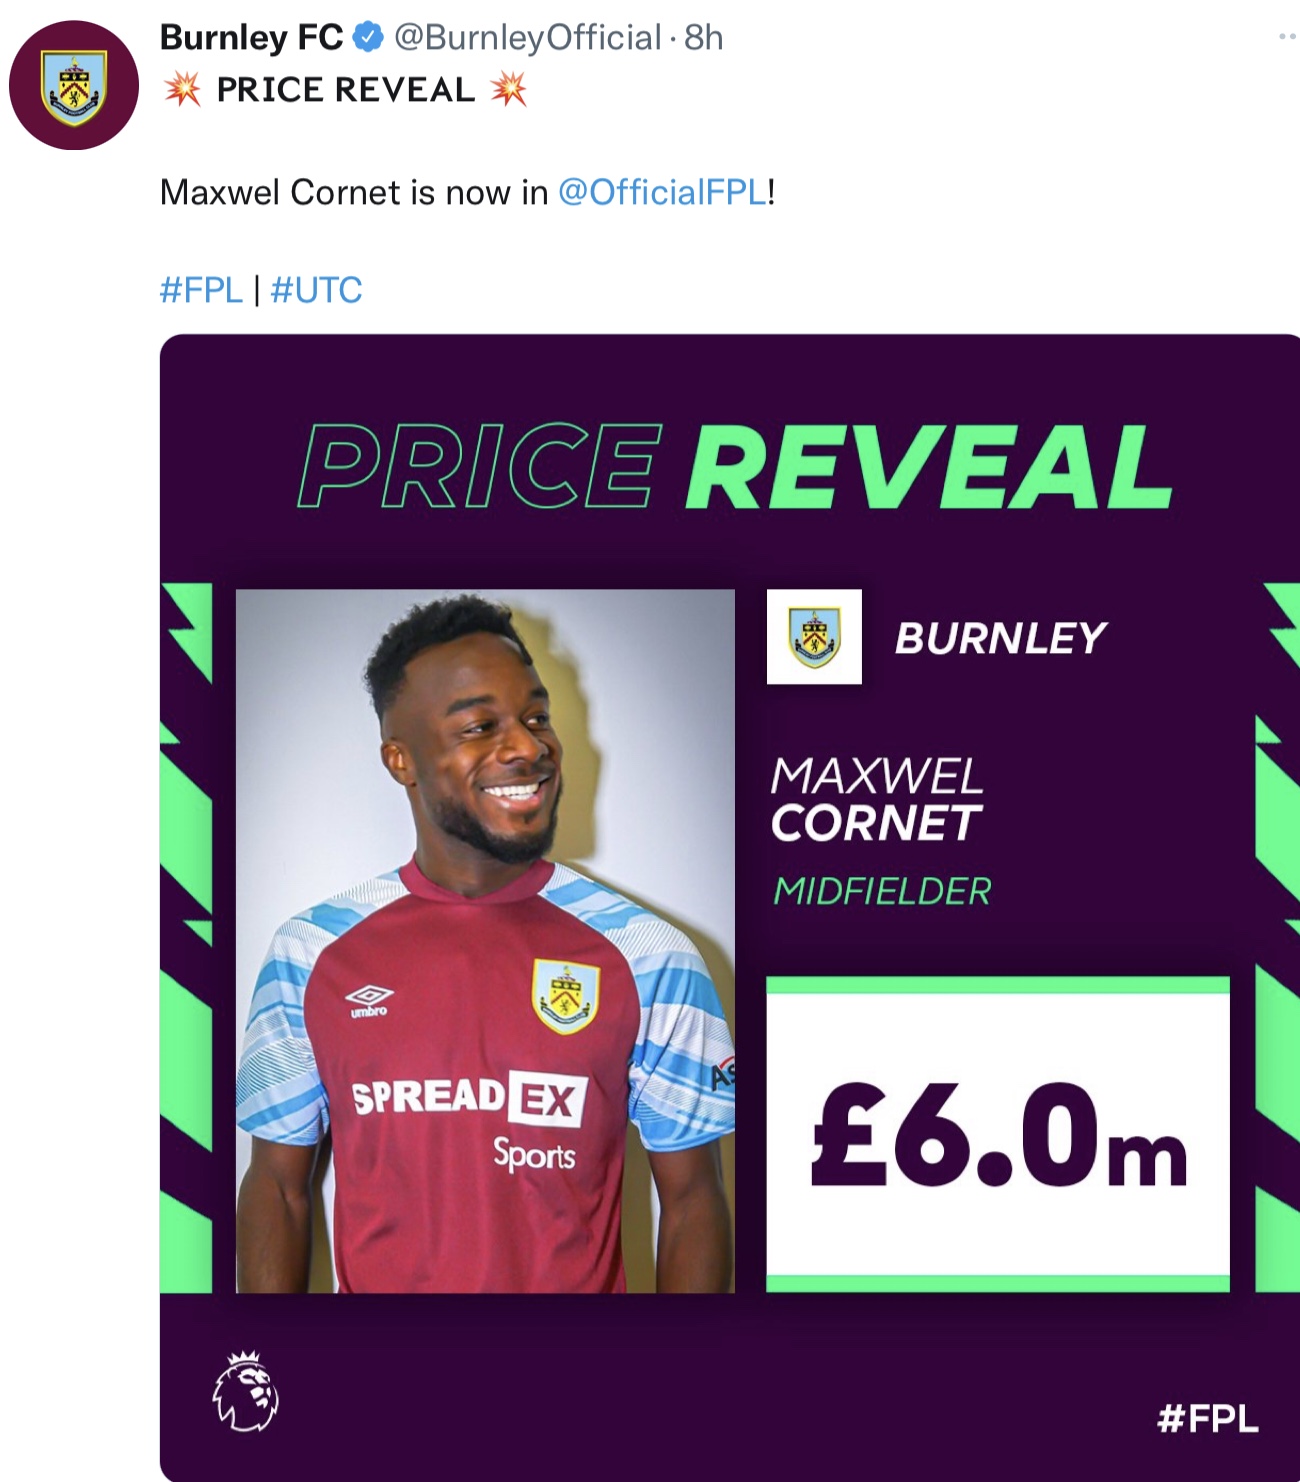
Task: Open the Burnley FC display name
Action: [x=251, y=38]
